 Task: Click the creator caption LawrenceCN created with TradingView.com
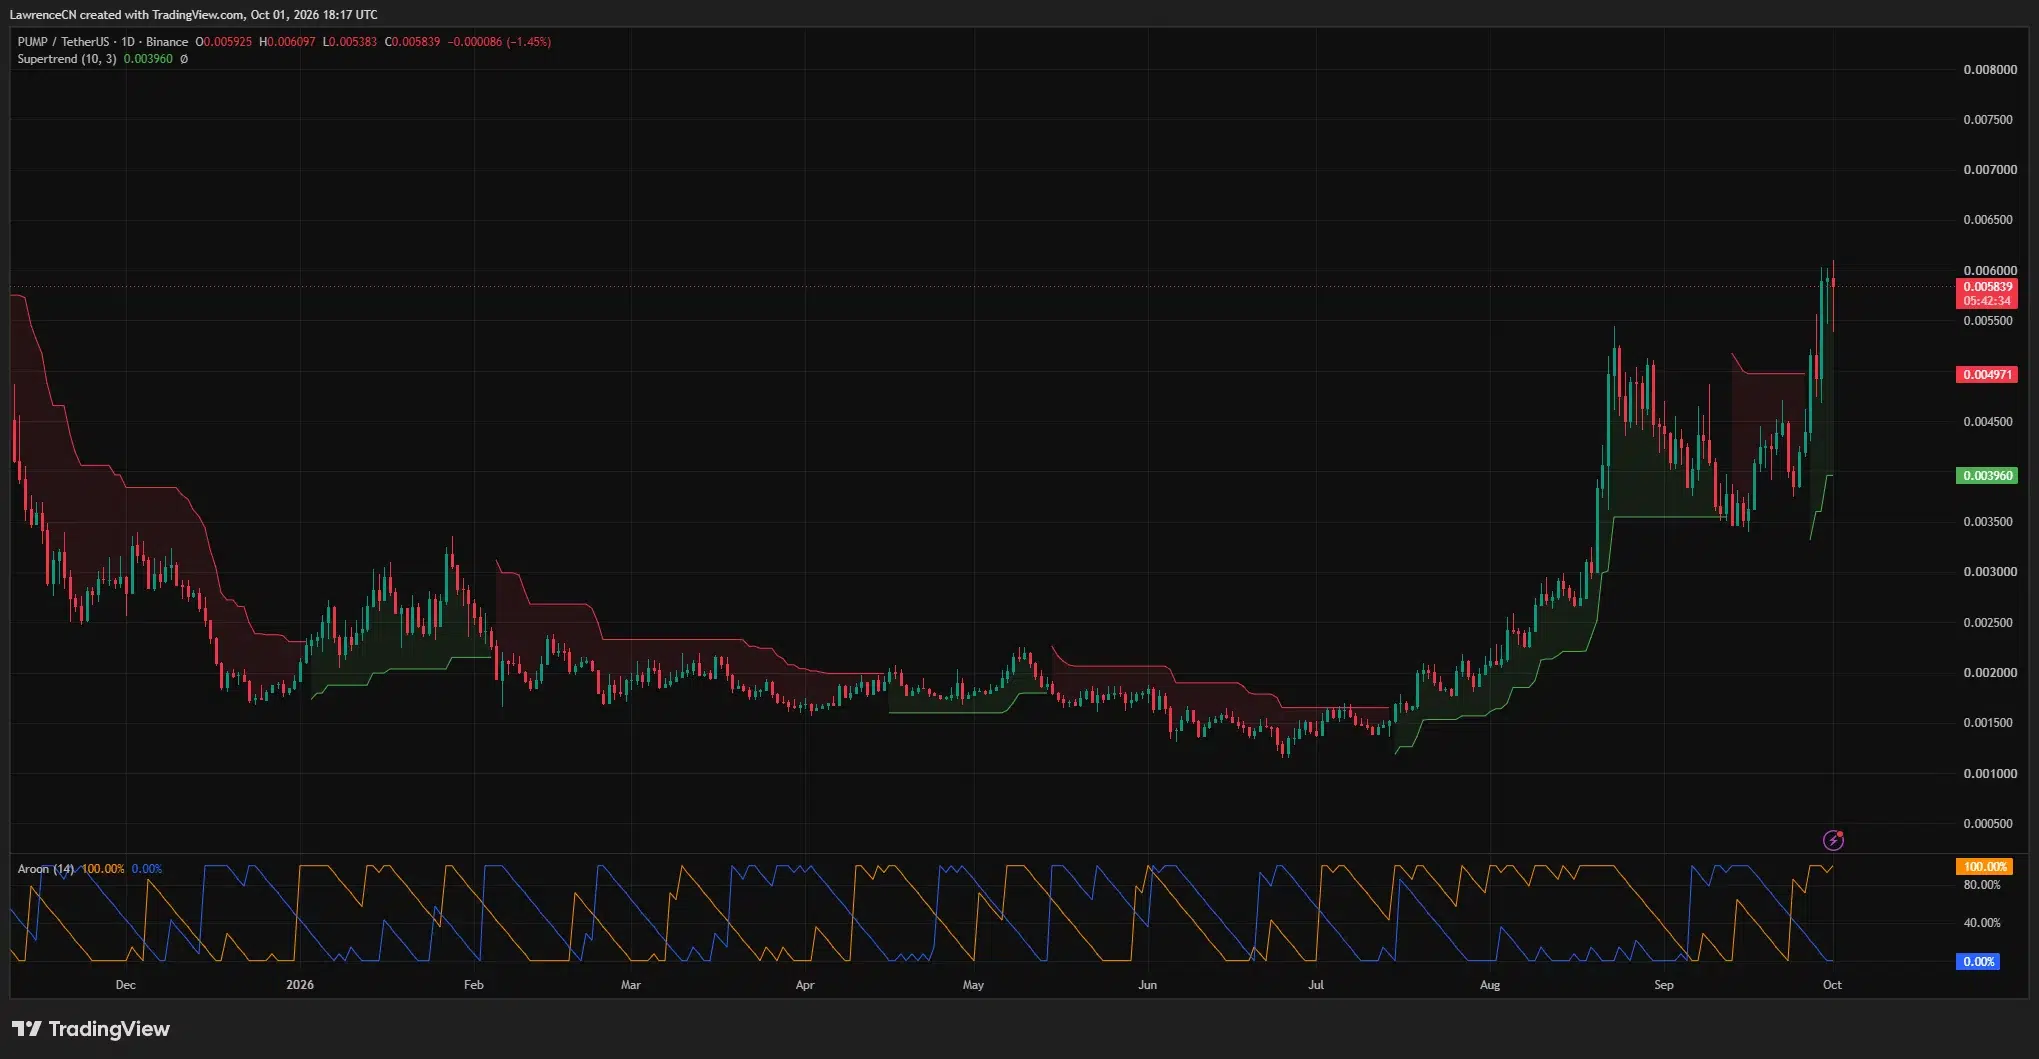pyautogui.click(x=127, y=15)
